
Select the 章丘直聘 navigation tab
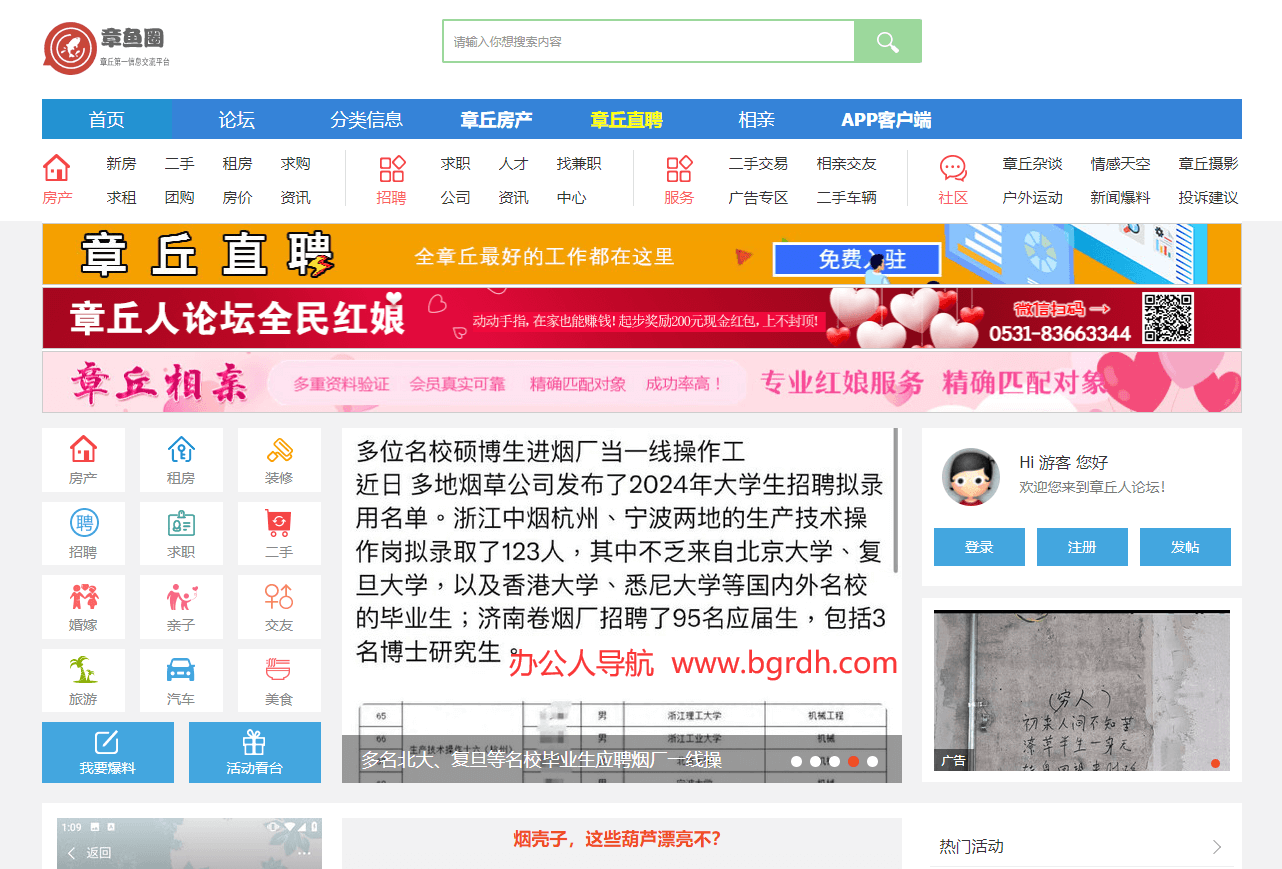coord(627,119)
